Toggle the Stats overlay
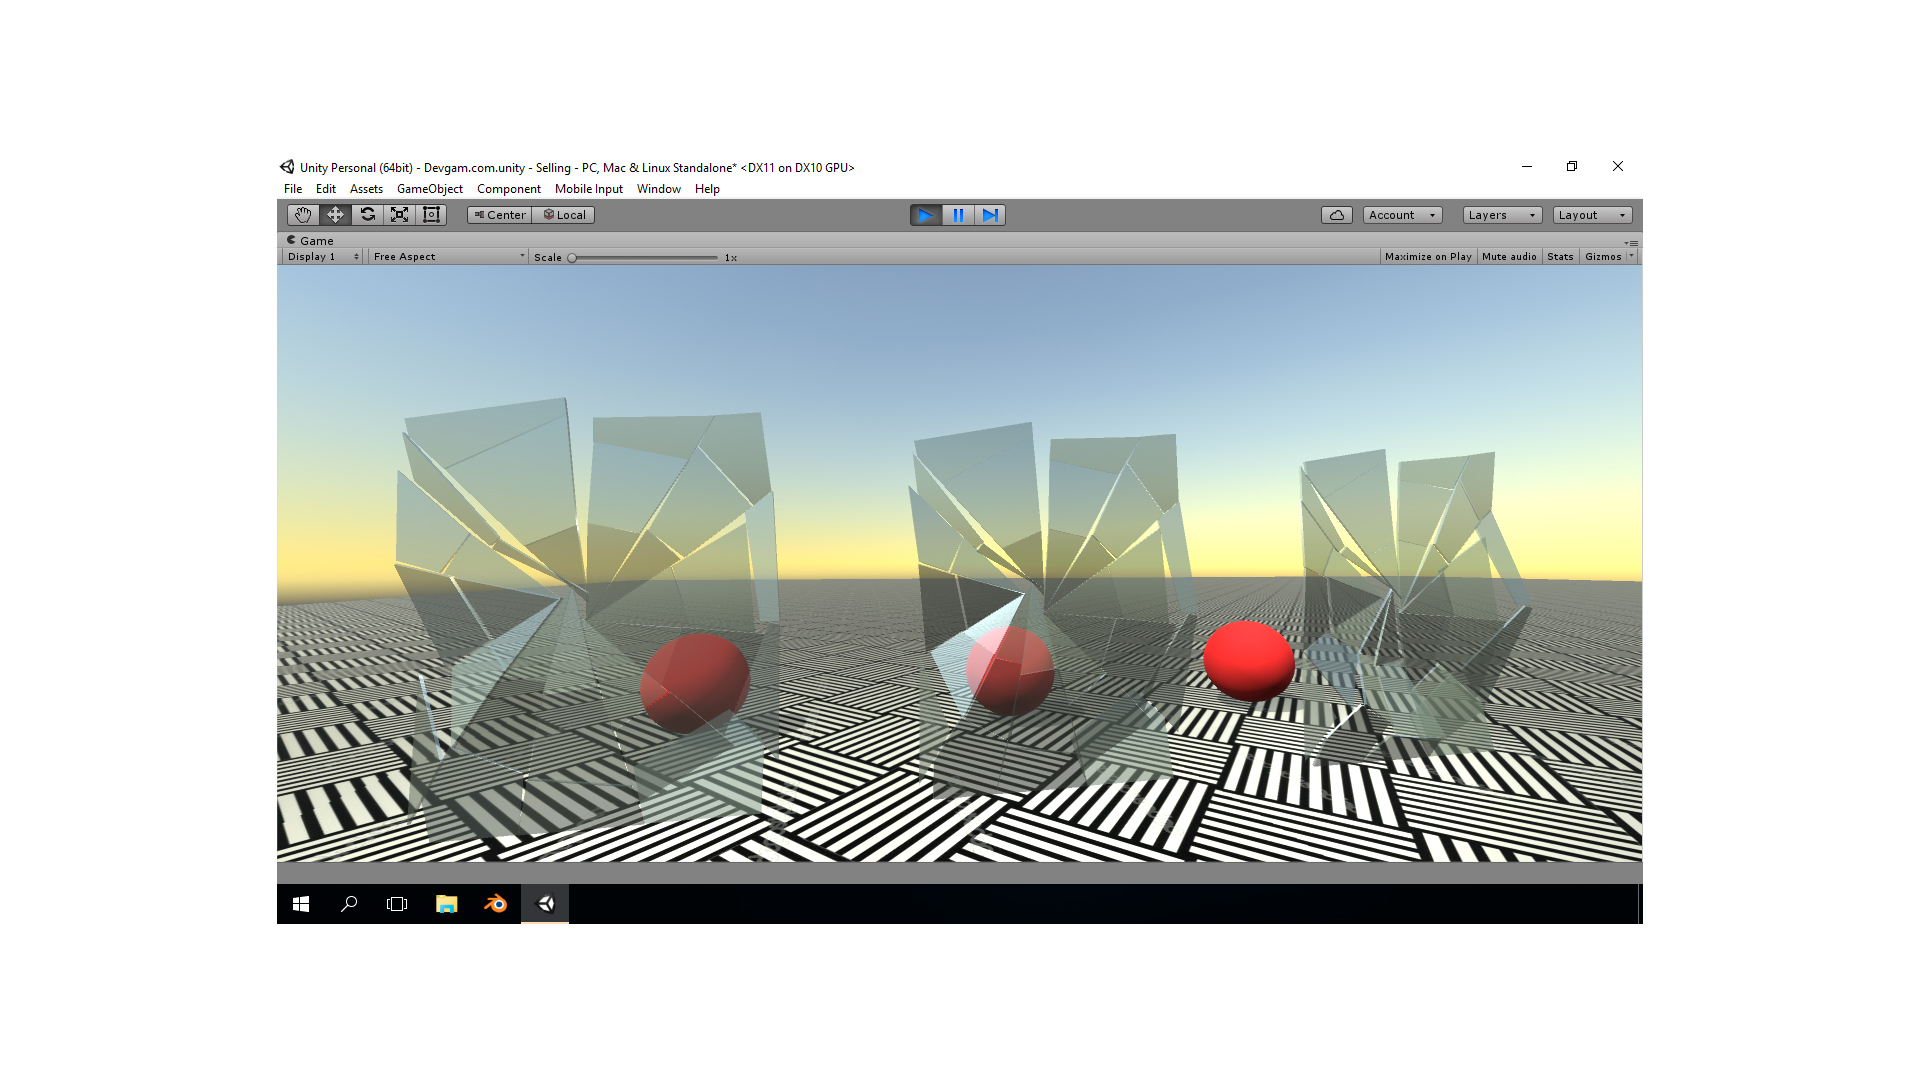This screenshot has height=1080, width=1920. [1560, 257]
